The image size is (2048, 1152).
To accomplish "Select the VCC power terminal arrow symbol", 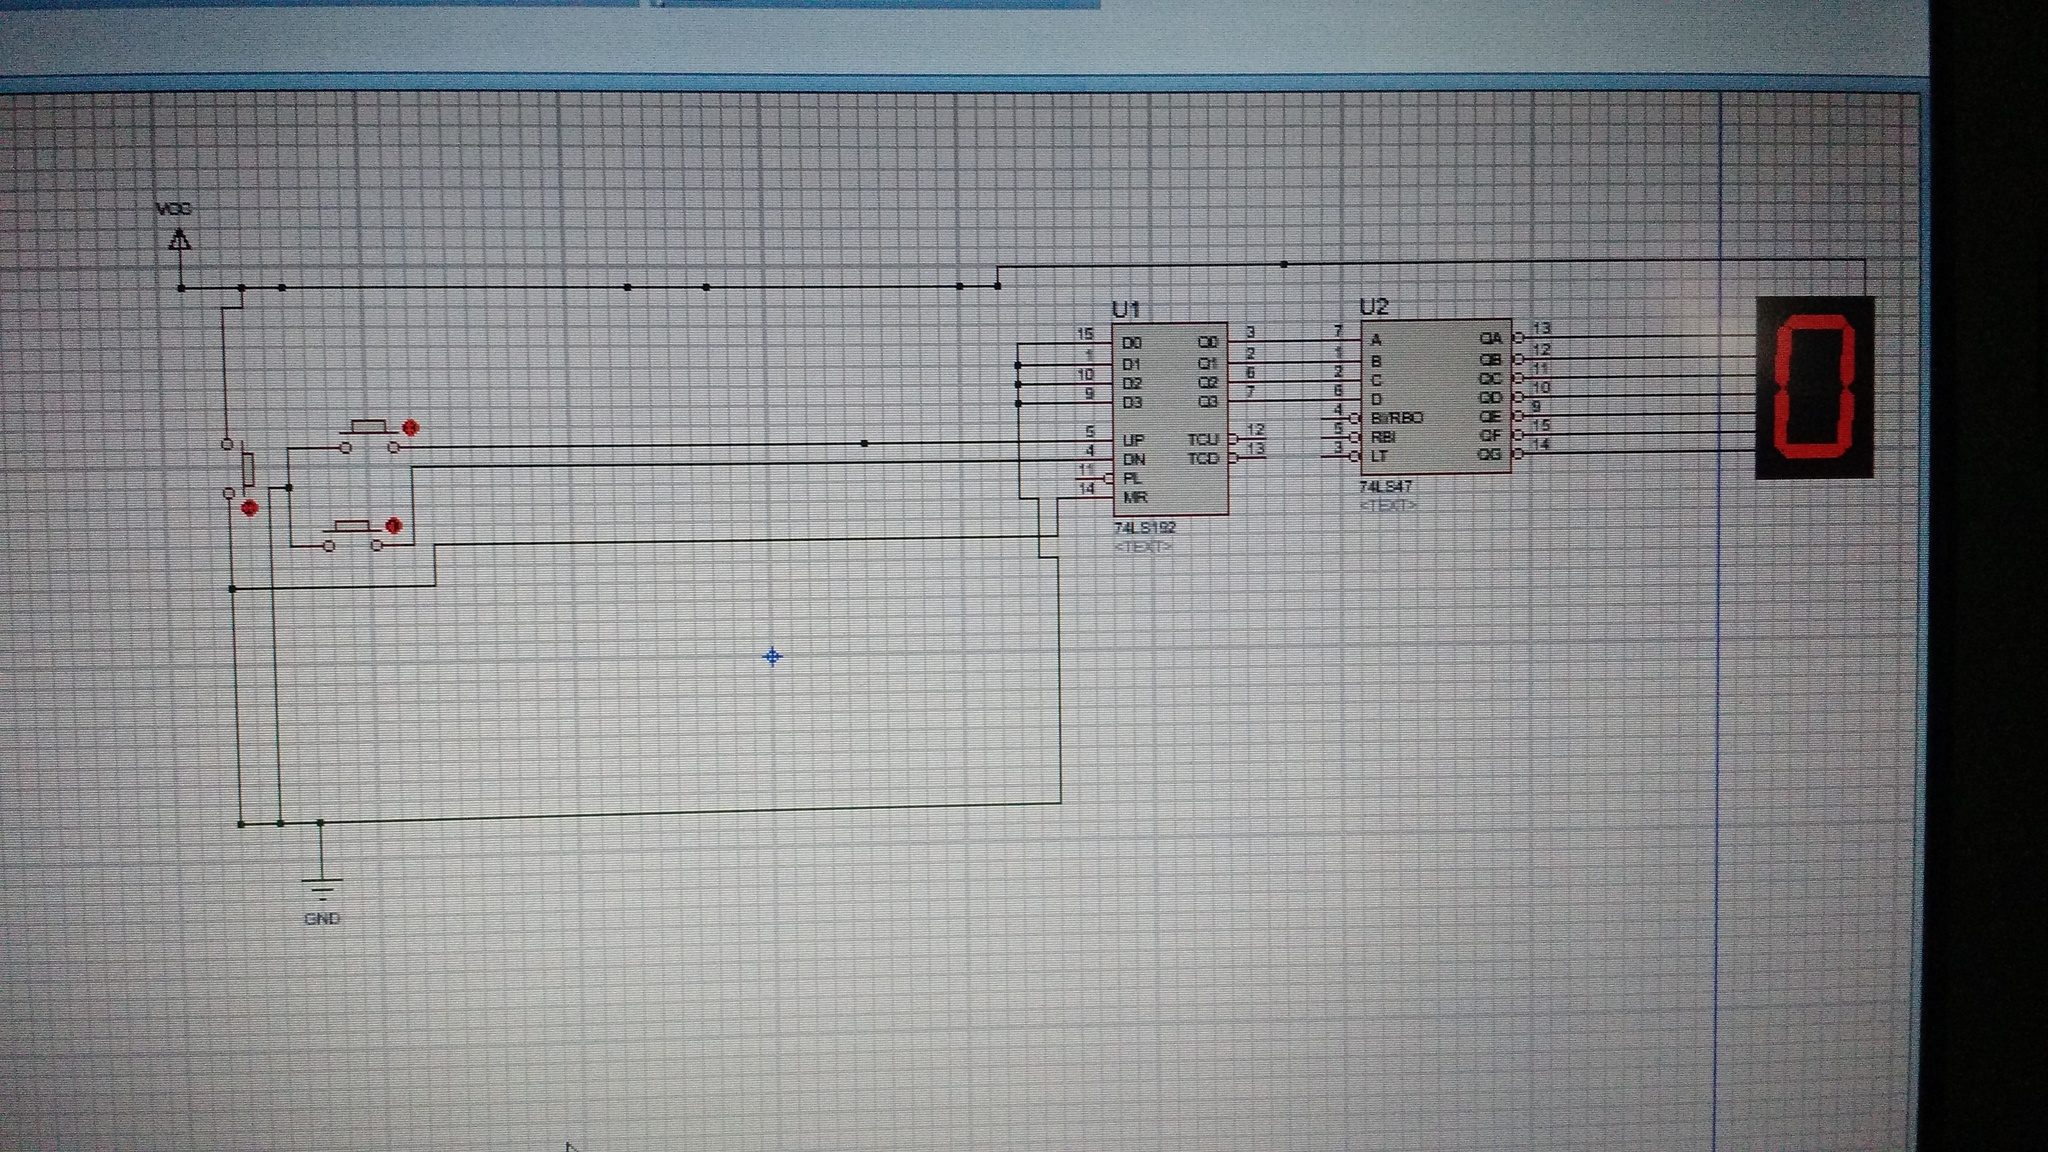I will [x=180, y=242].
